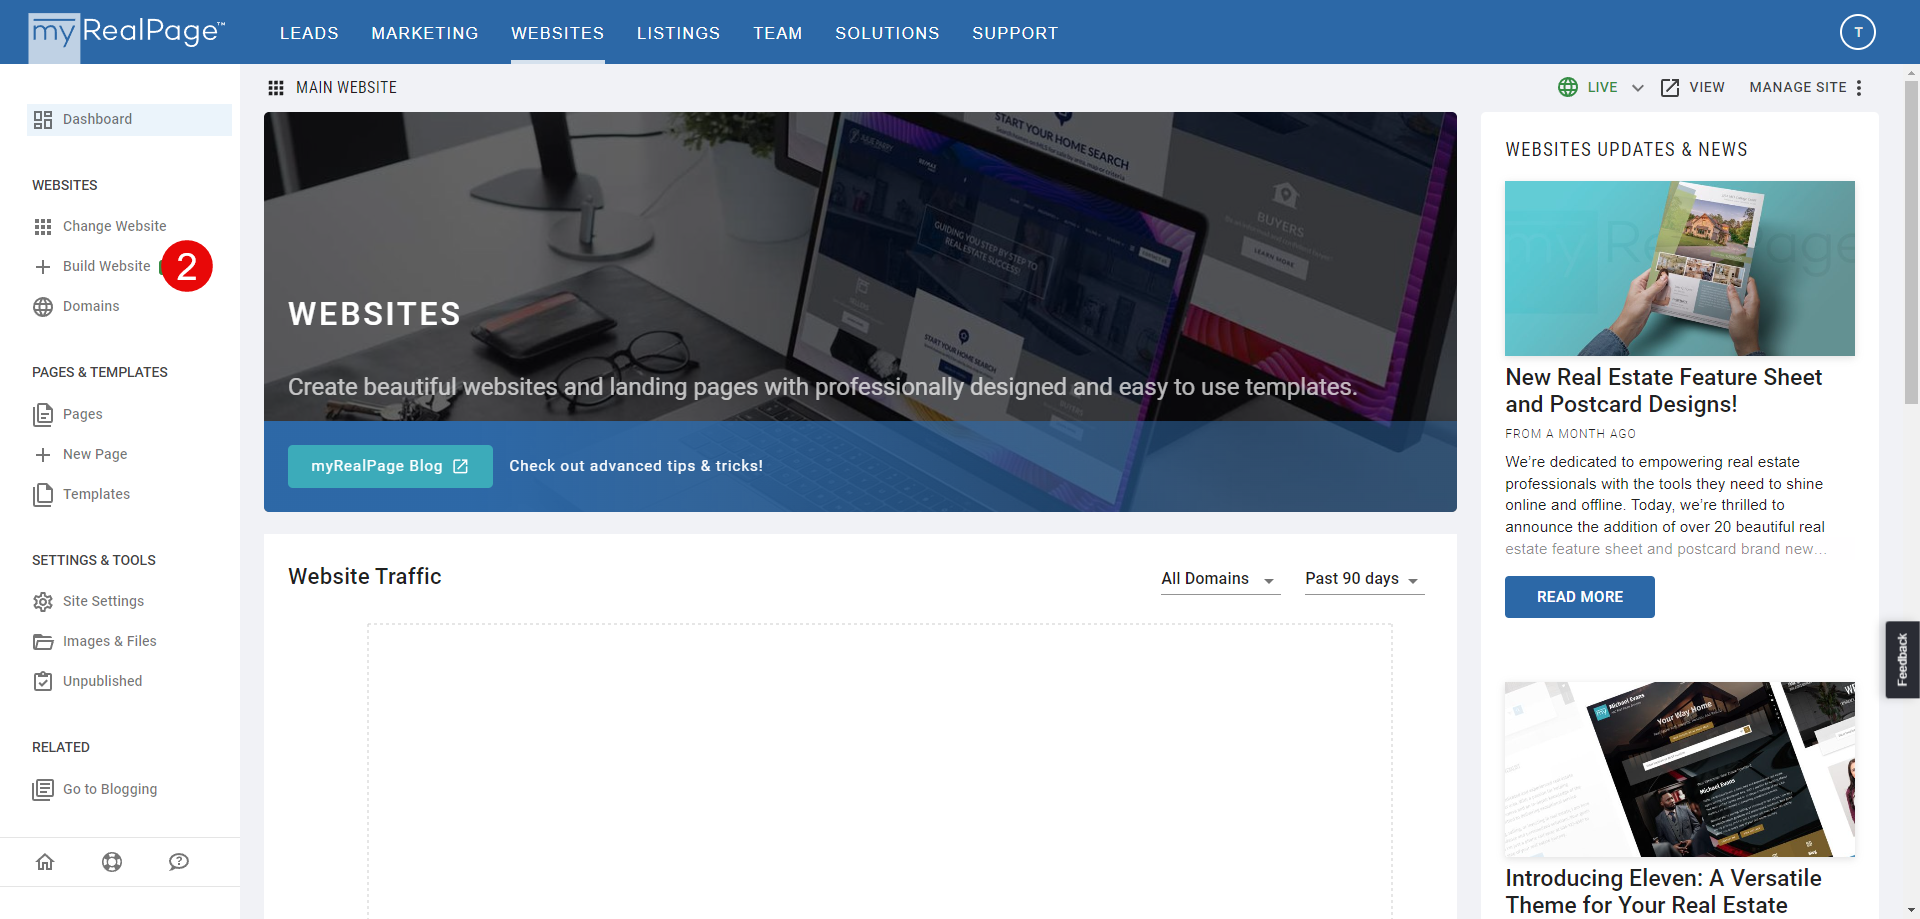Click the View link in the header

1707,88
